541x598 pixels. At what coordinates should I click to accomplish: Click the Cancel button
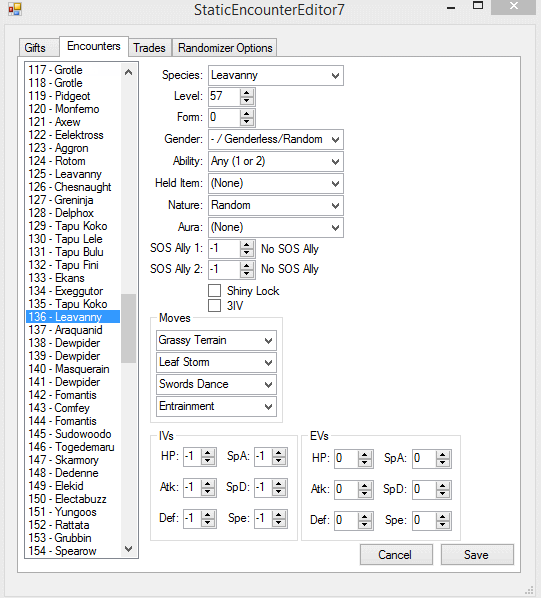click(396, 555)
